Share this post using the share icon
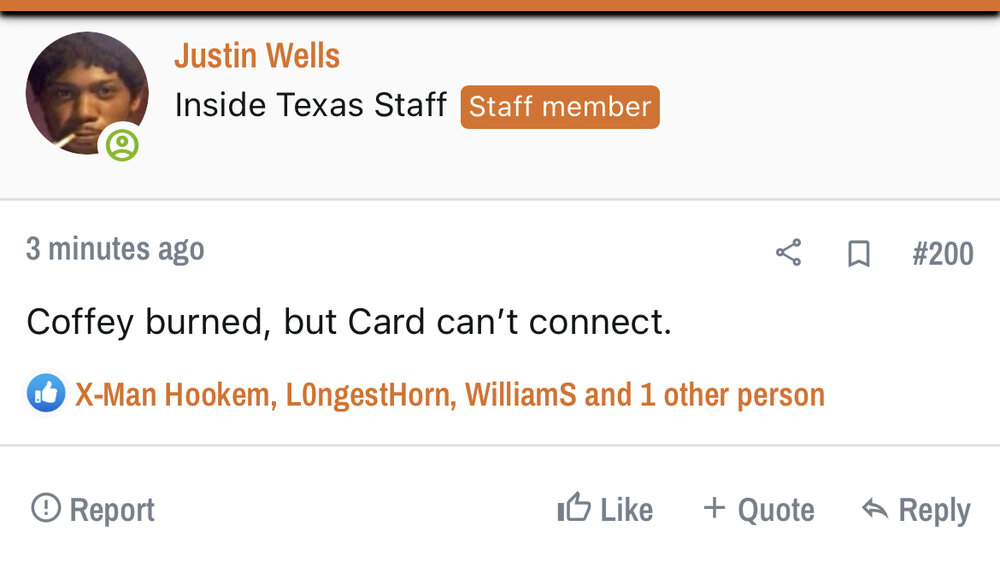Image resolution: width=1000 pixels, height=567 pixels. click(x=788, y=253)
